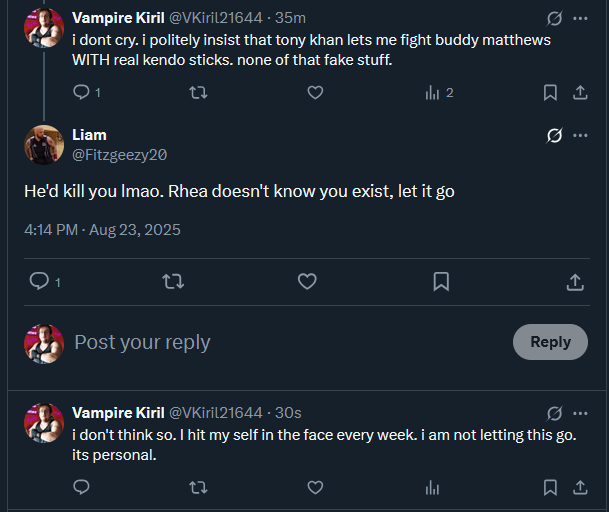Repost Vampire Kiril's kendo sticks tweet

click(198, 93)
